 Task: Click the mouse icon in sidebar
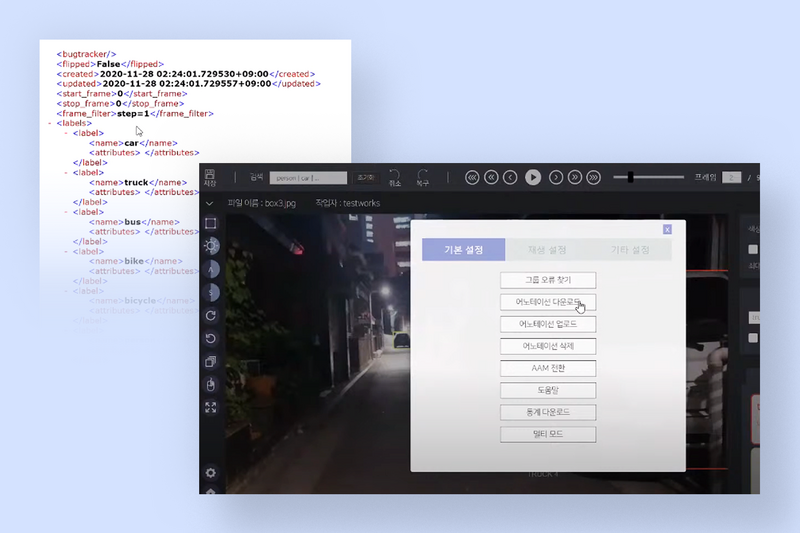tap(211, 384)
